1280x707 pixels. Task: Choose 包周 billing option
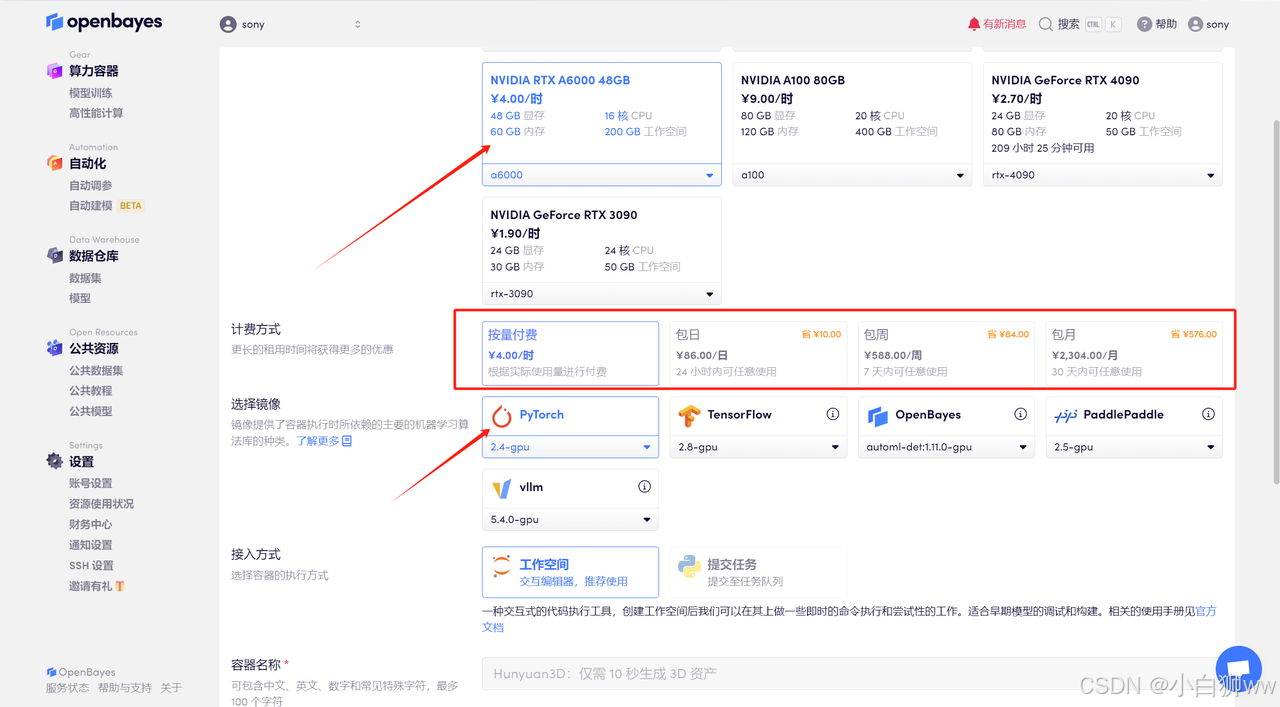(x=946, y=353)
